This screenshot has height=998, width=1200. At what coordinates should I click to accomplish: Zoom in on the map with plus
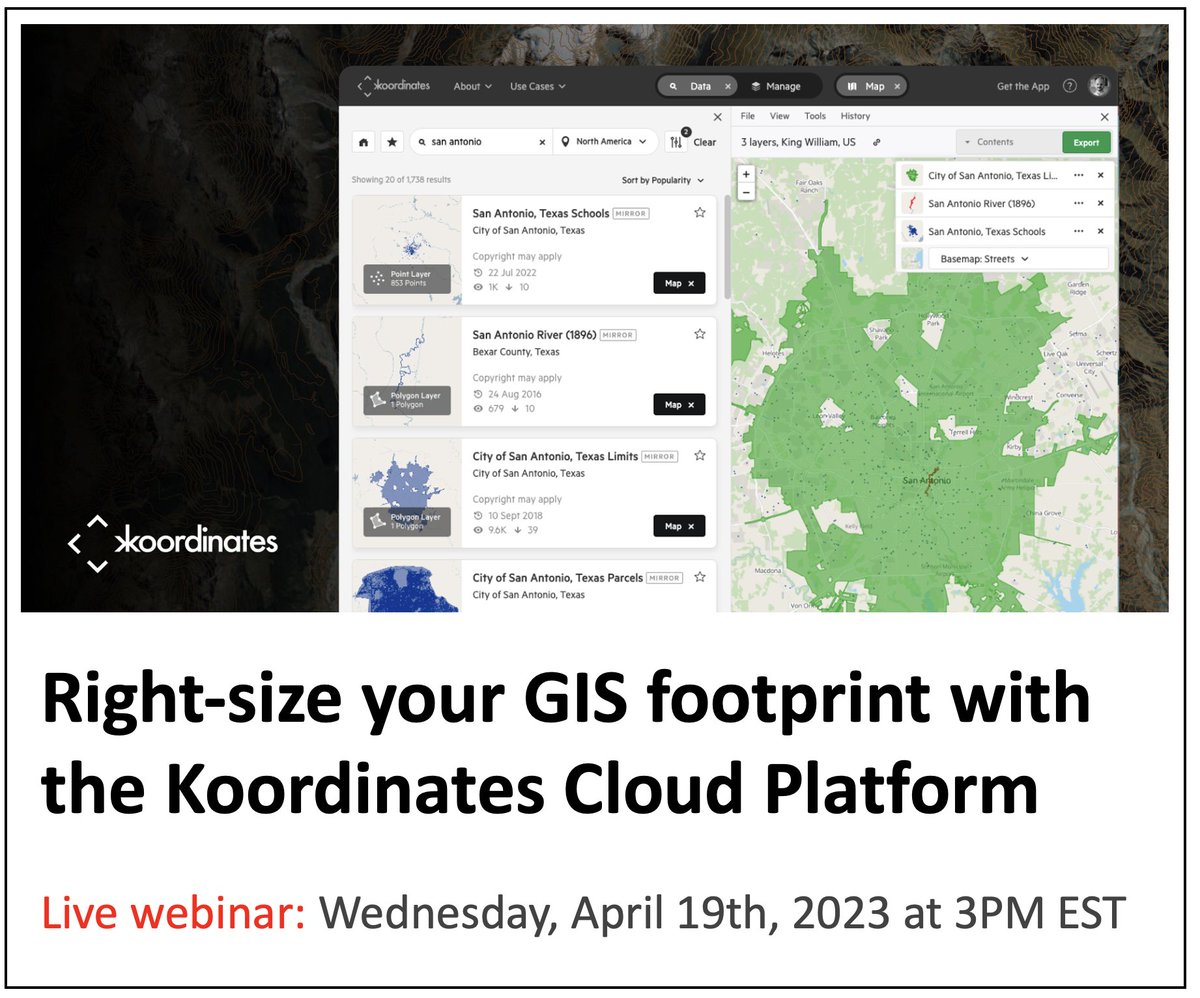coord(746,174)
